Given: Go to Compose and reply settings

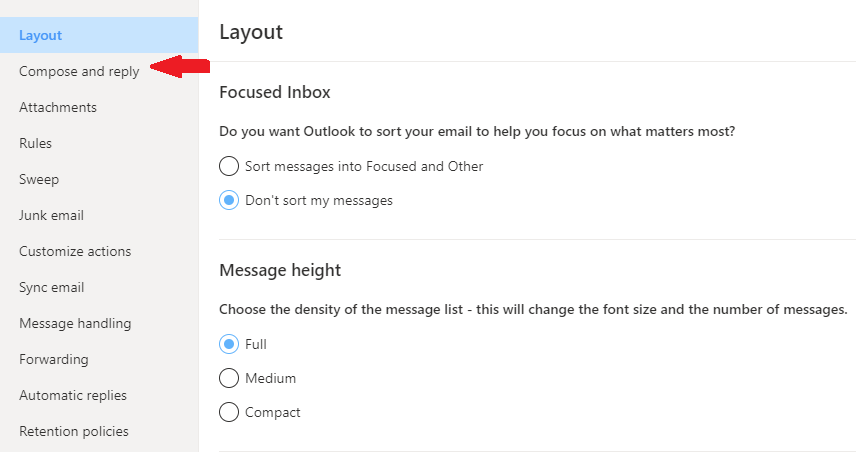Looking at the screenshot, I should click(79, 72).
